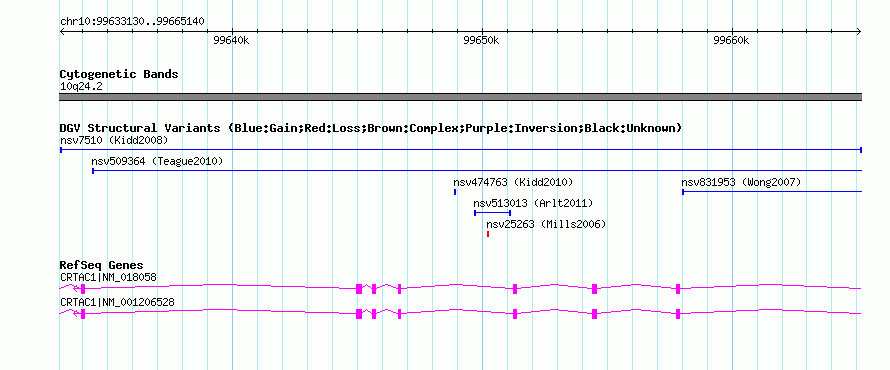
Task: Click the gray 10q24.2 cytogenetic band bar
Action: pyautogui.click(x=461, y=97)
